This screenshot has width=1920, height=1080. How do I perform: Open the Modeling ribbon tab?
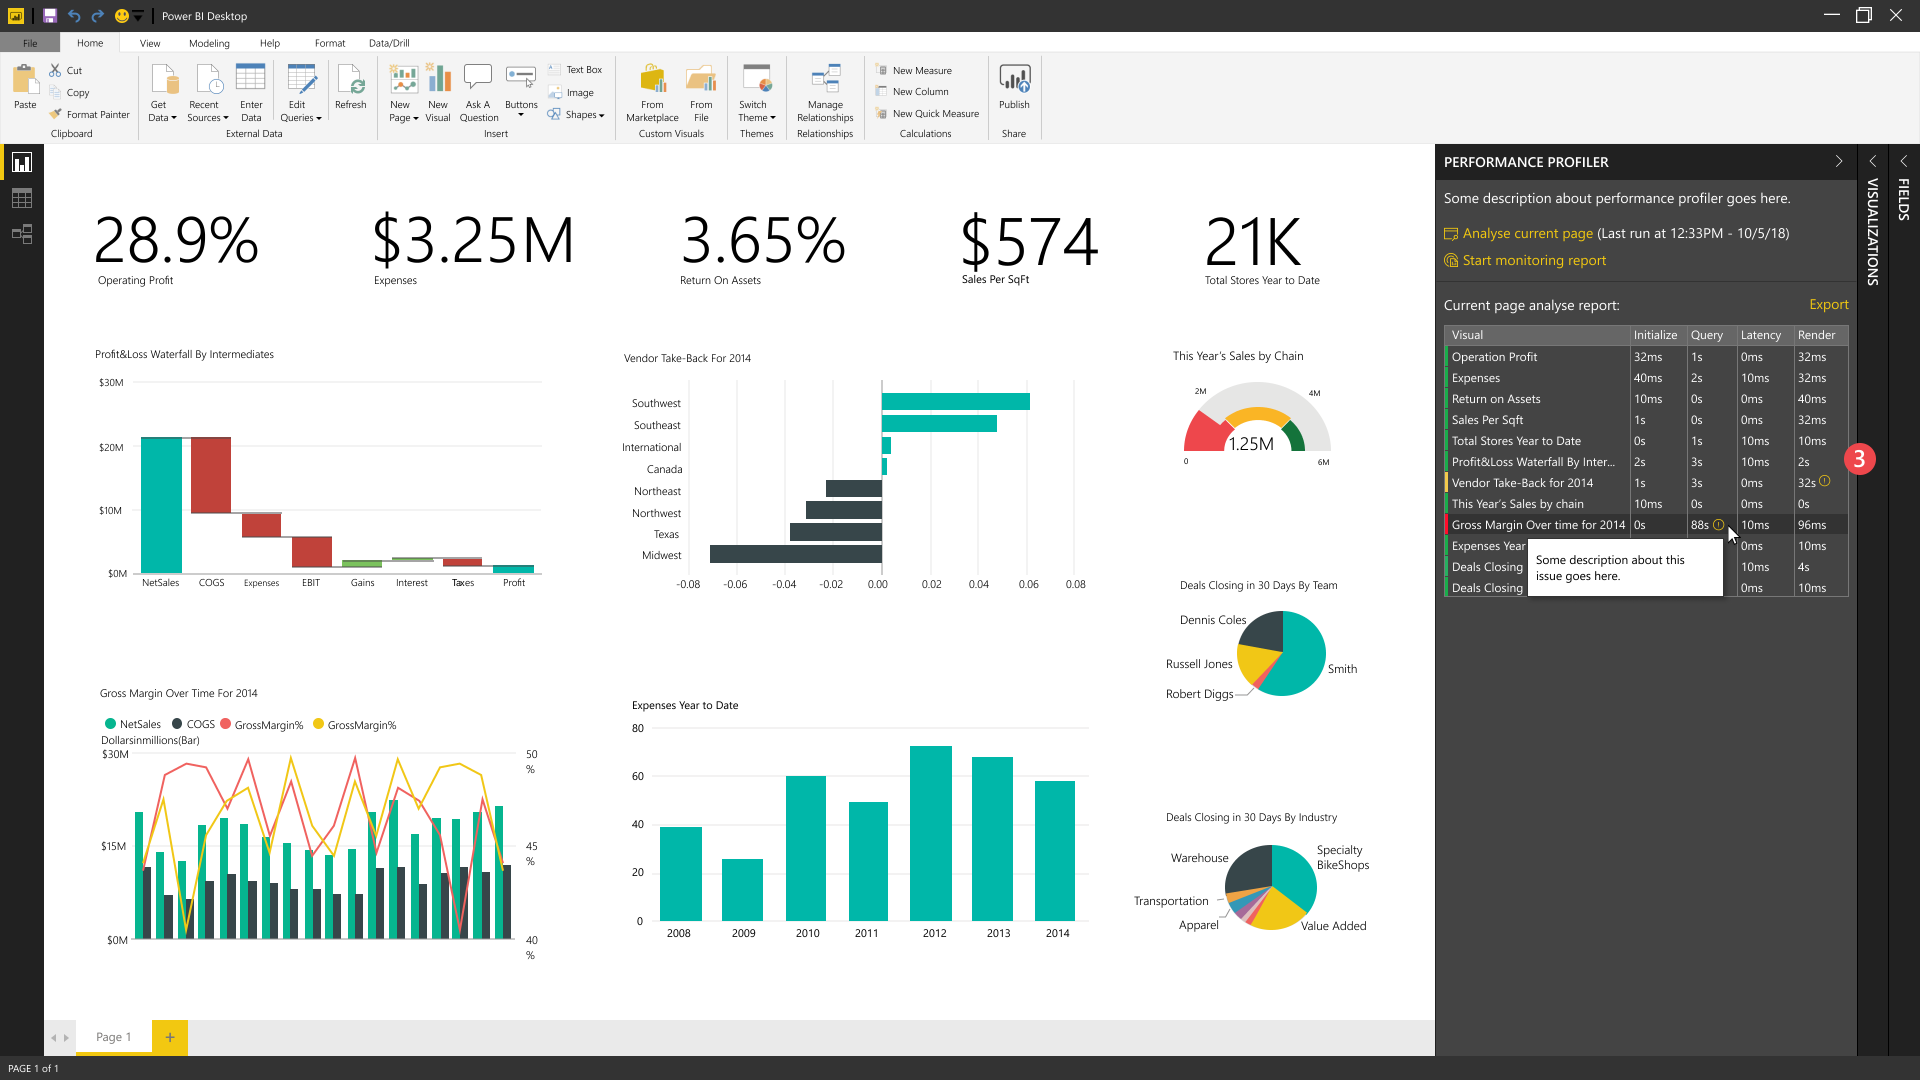(209, 43)
